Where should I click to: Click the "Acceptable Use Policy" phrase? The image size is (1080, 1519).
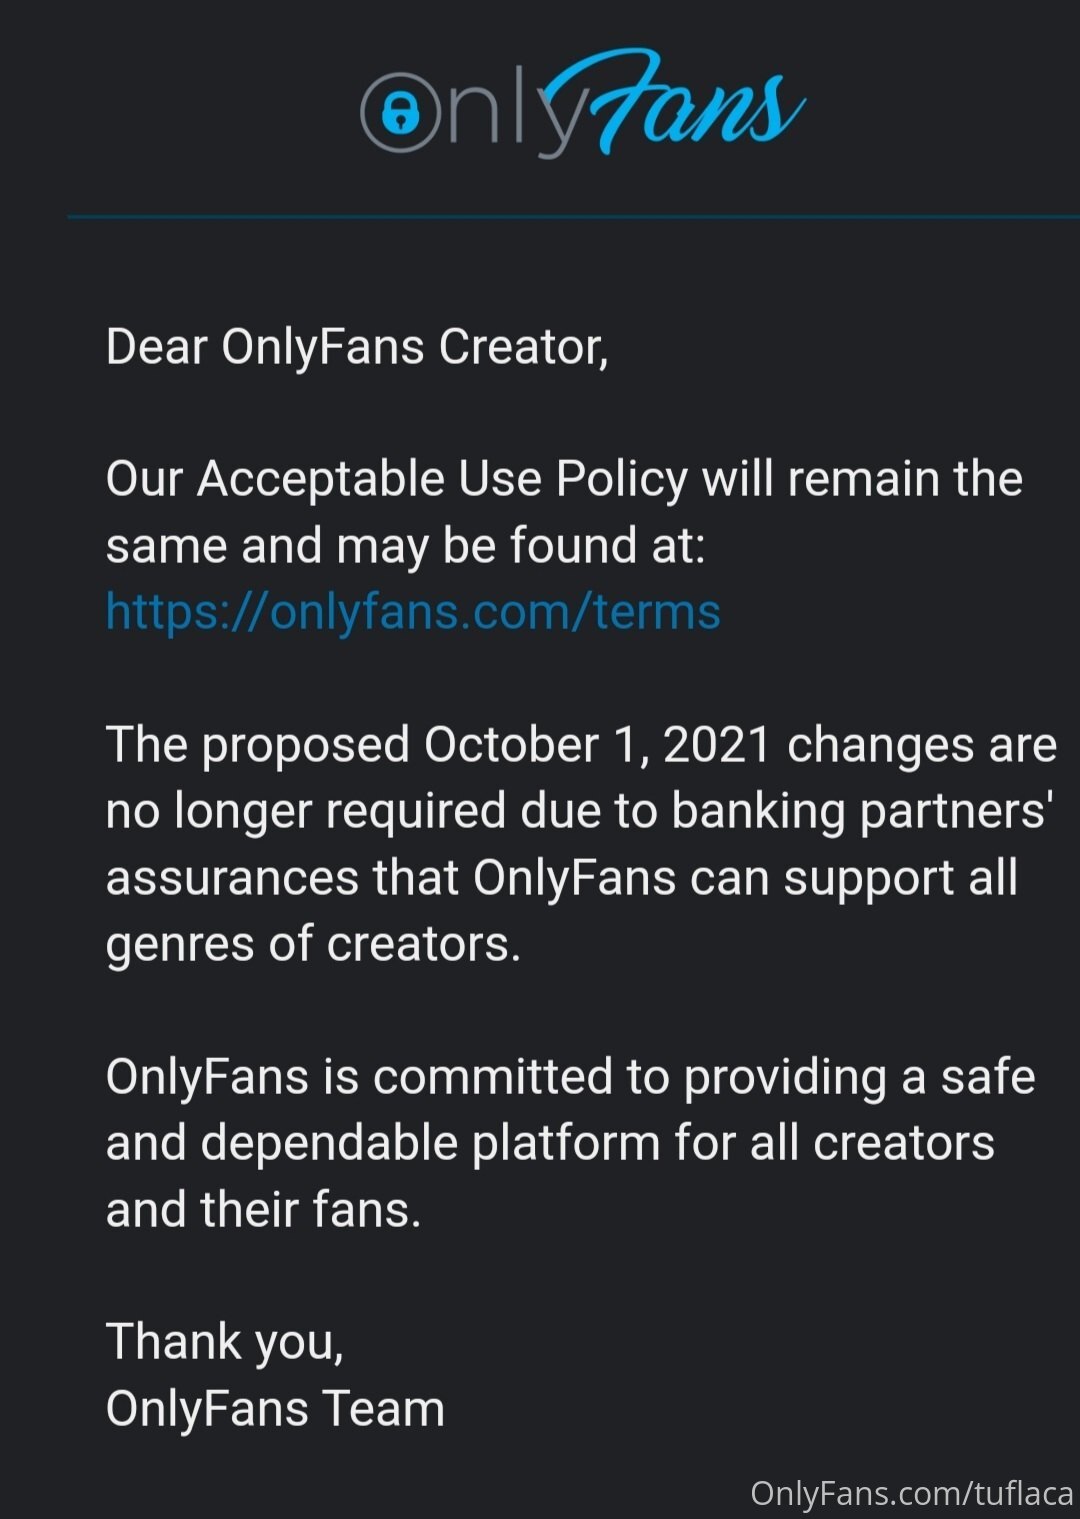point(442,479)
